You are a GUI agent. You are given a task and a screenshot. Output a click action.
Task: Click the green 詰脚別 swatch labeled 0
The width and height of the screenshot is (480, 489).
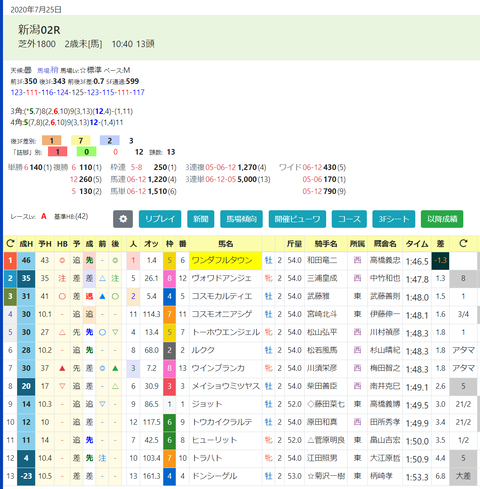click(x=87, y=152)
